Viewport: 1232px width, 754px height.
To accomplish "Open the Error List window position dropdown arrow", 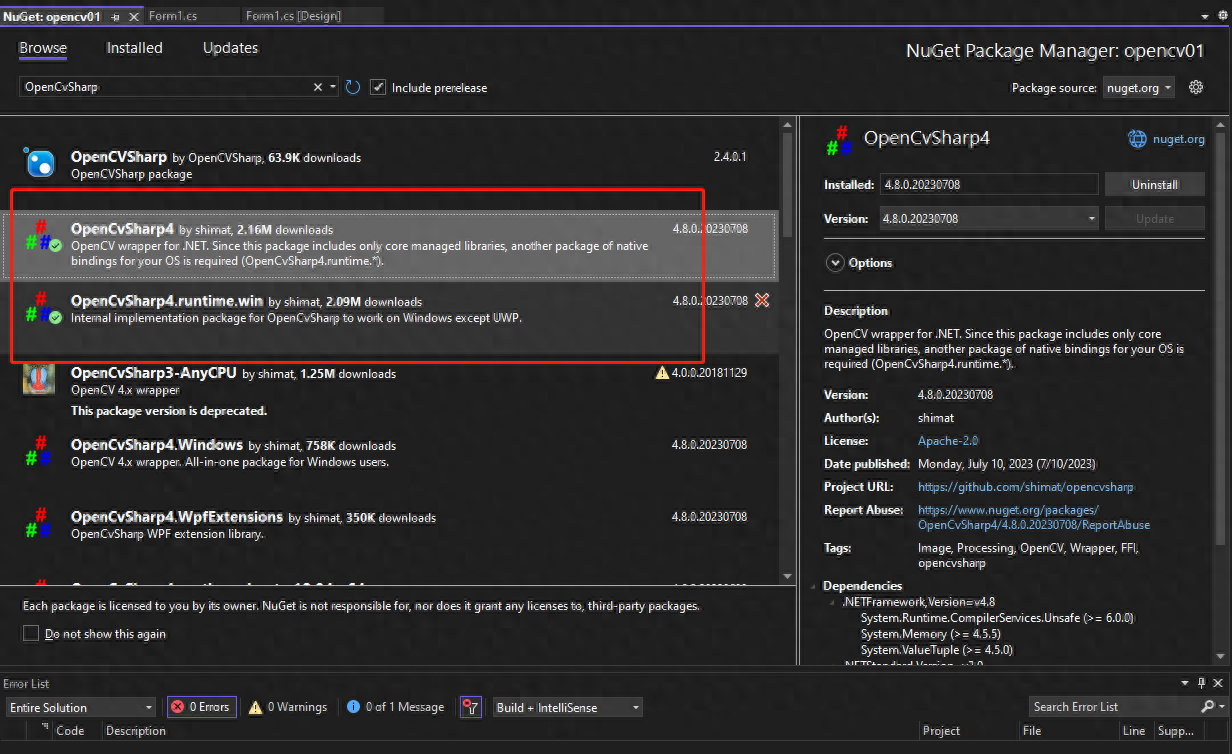I will [x=1187, y=683].
